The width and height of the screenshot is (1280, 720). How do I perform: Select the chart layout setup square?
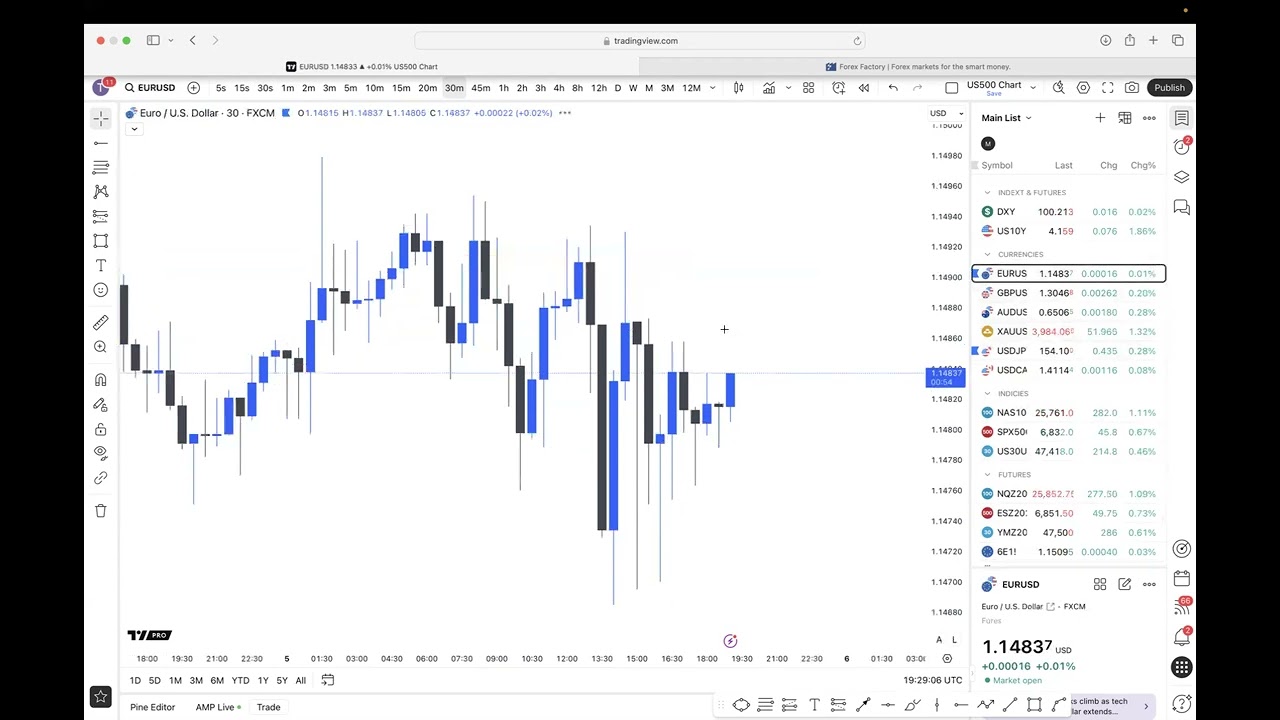[x=952, y=88]
